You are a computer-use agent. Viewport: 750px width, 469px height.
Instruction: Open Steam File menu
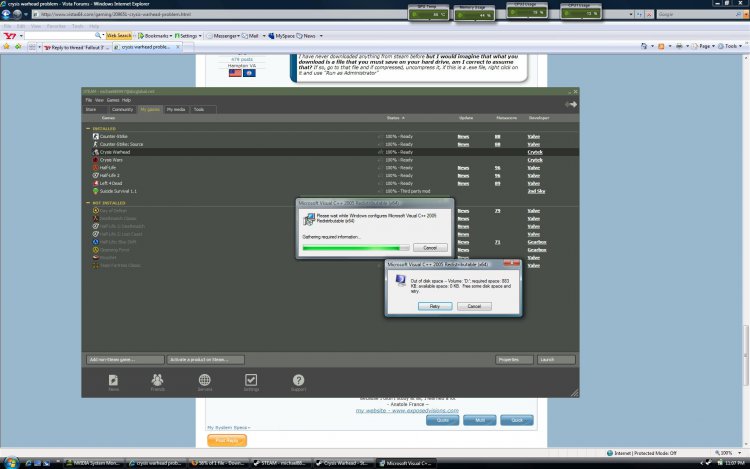tap(88, 100)
